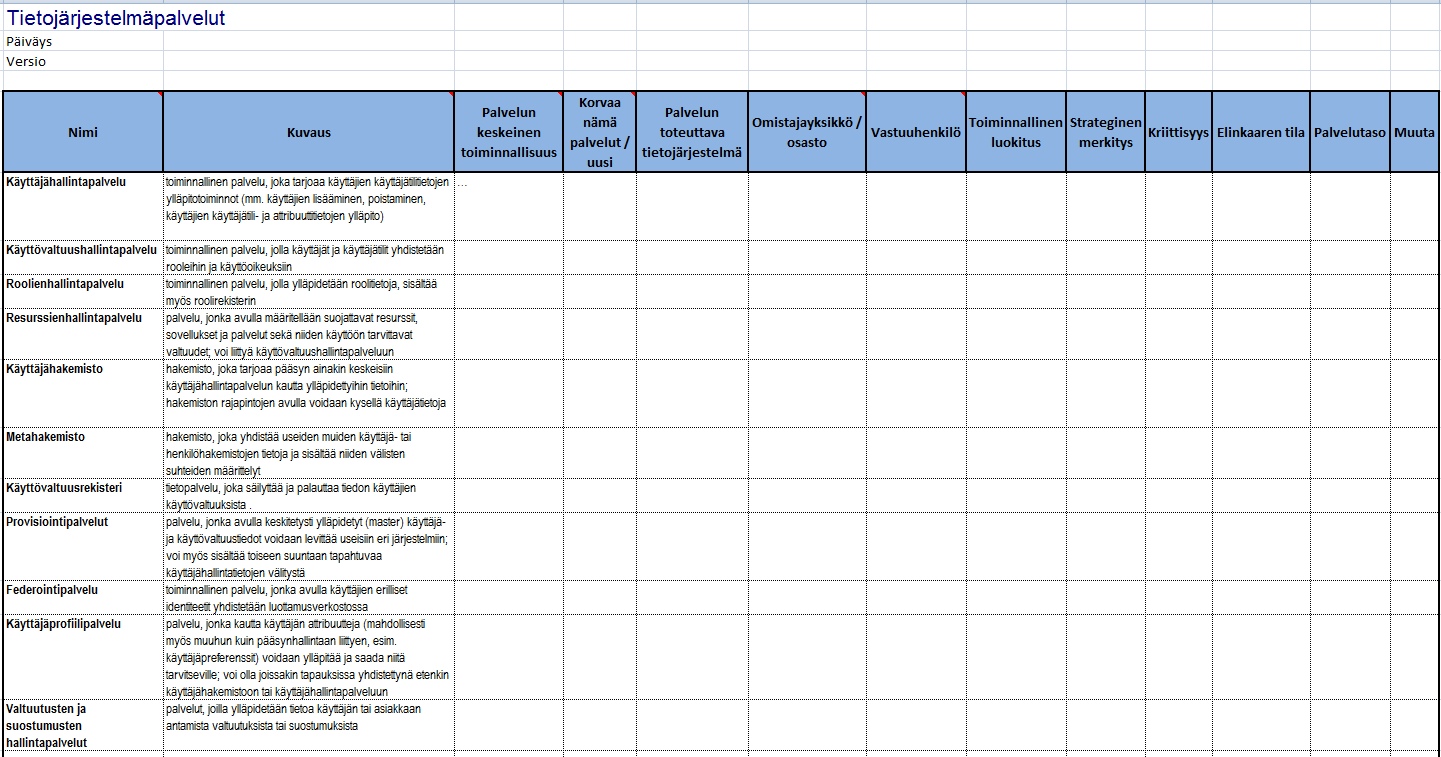
Task: Select the empty Kriittisyys cell for Metahakemisto
Action: tap(1179, 454)
